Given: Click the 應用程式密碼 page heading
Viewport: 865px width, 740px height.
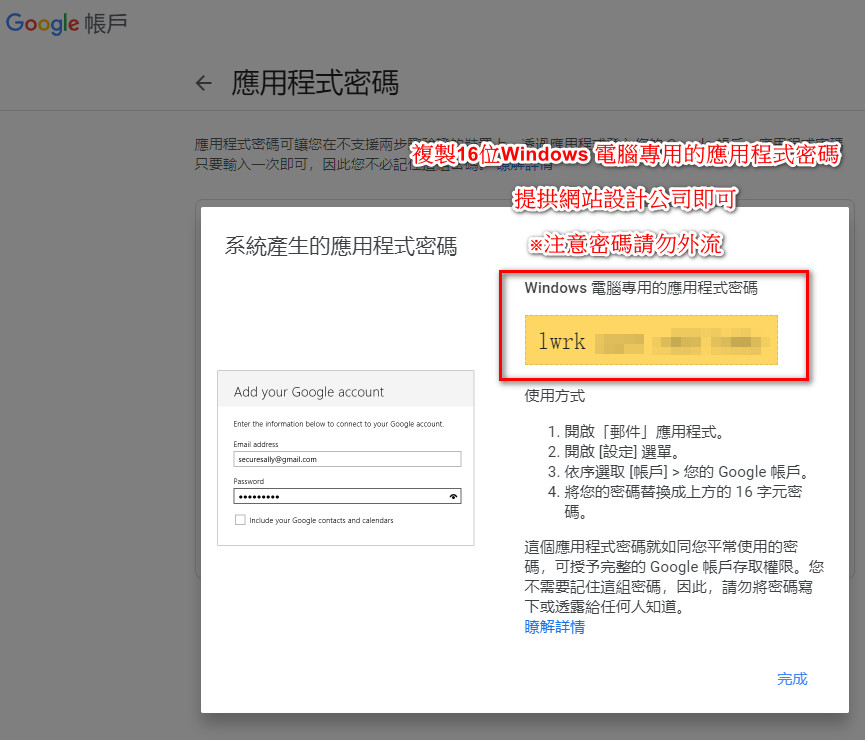Looking at the screenshot, I should [314, 83].
